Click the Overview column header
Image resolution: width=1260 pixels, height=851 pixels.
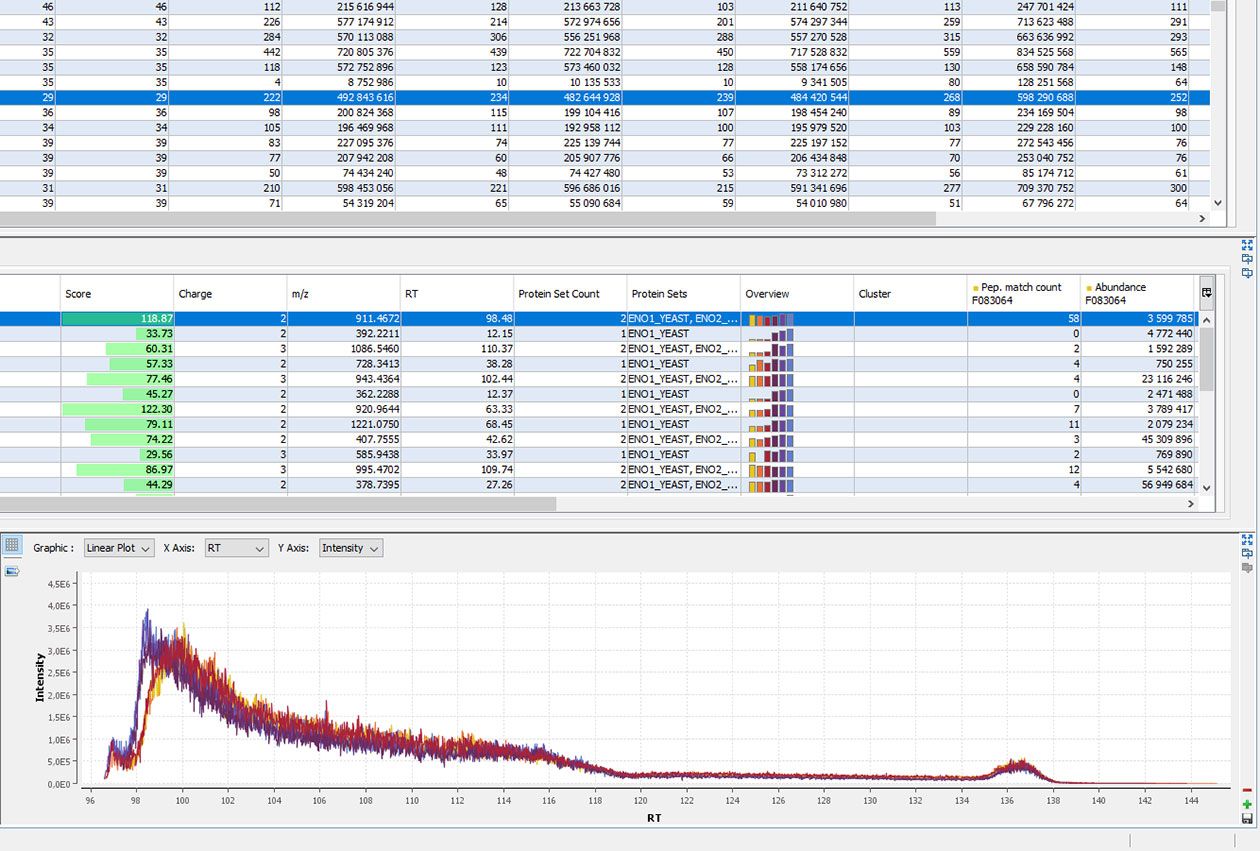(797, 294)
